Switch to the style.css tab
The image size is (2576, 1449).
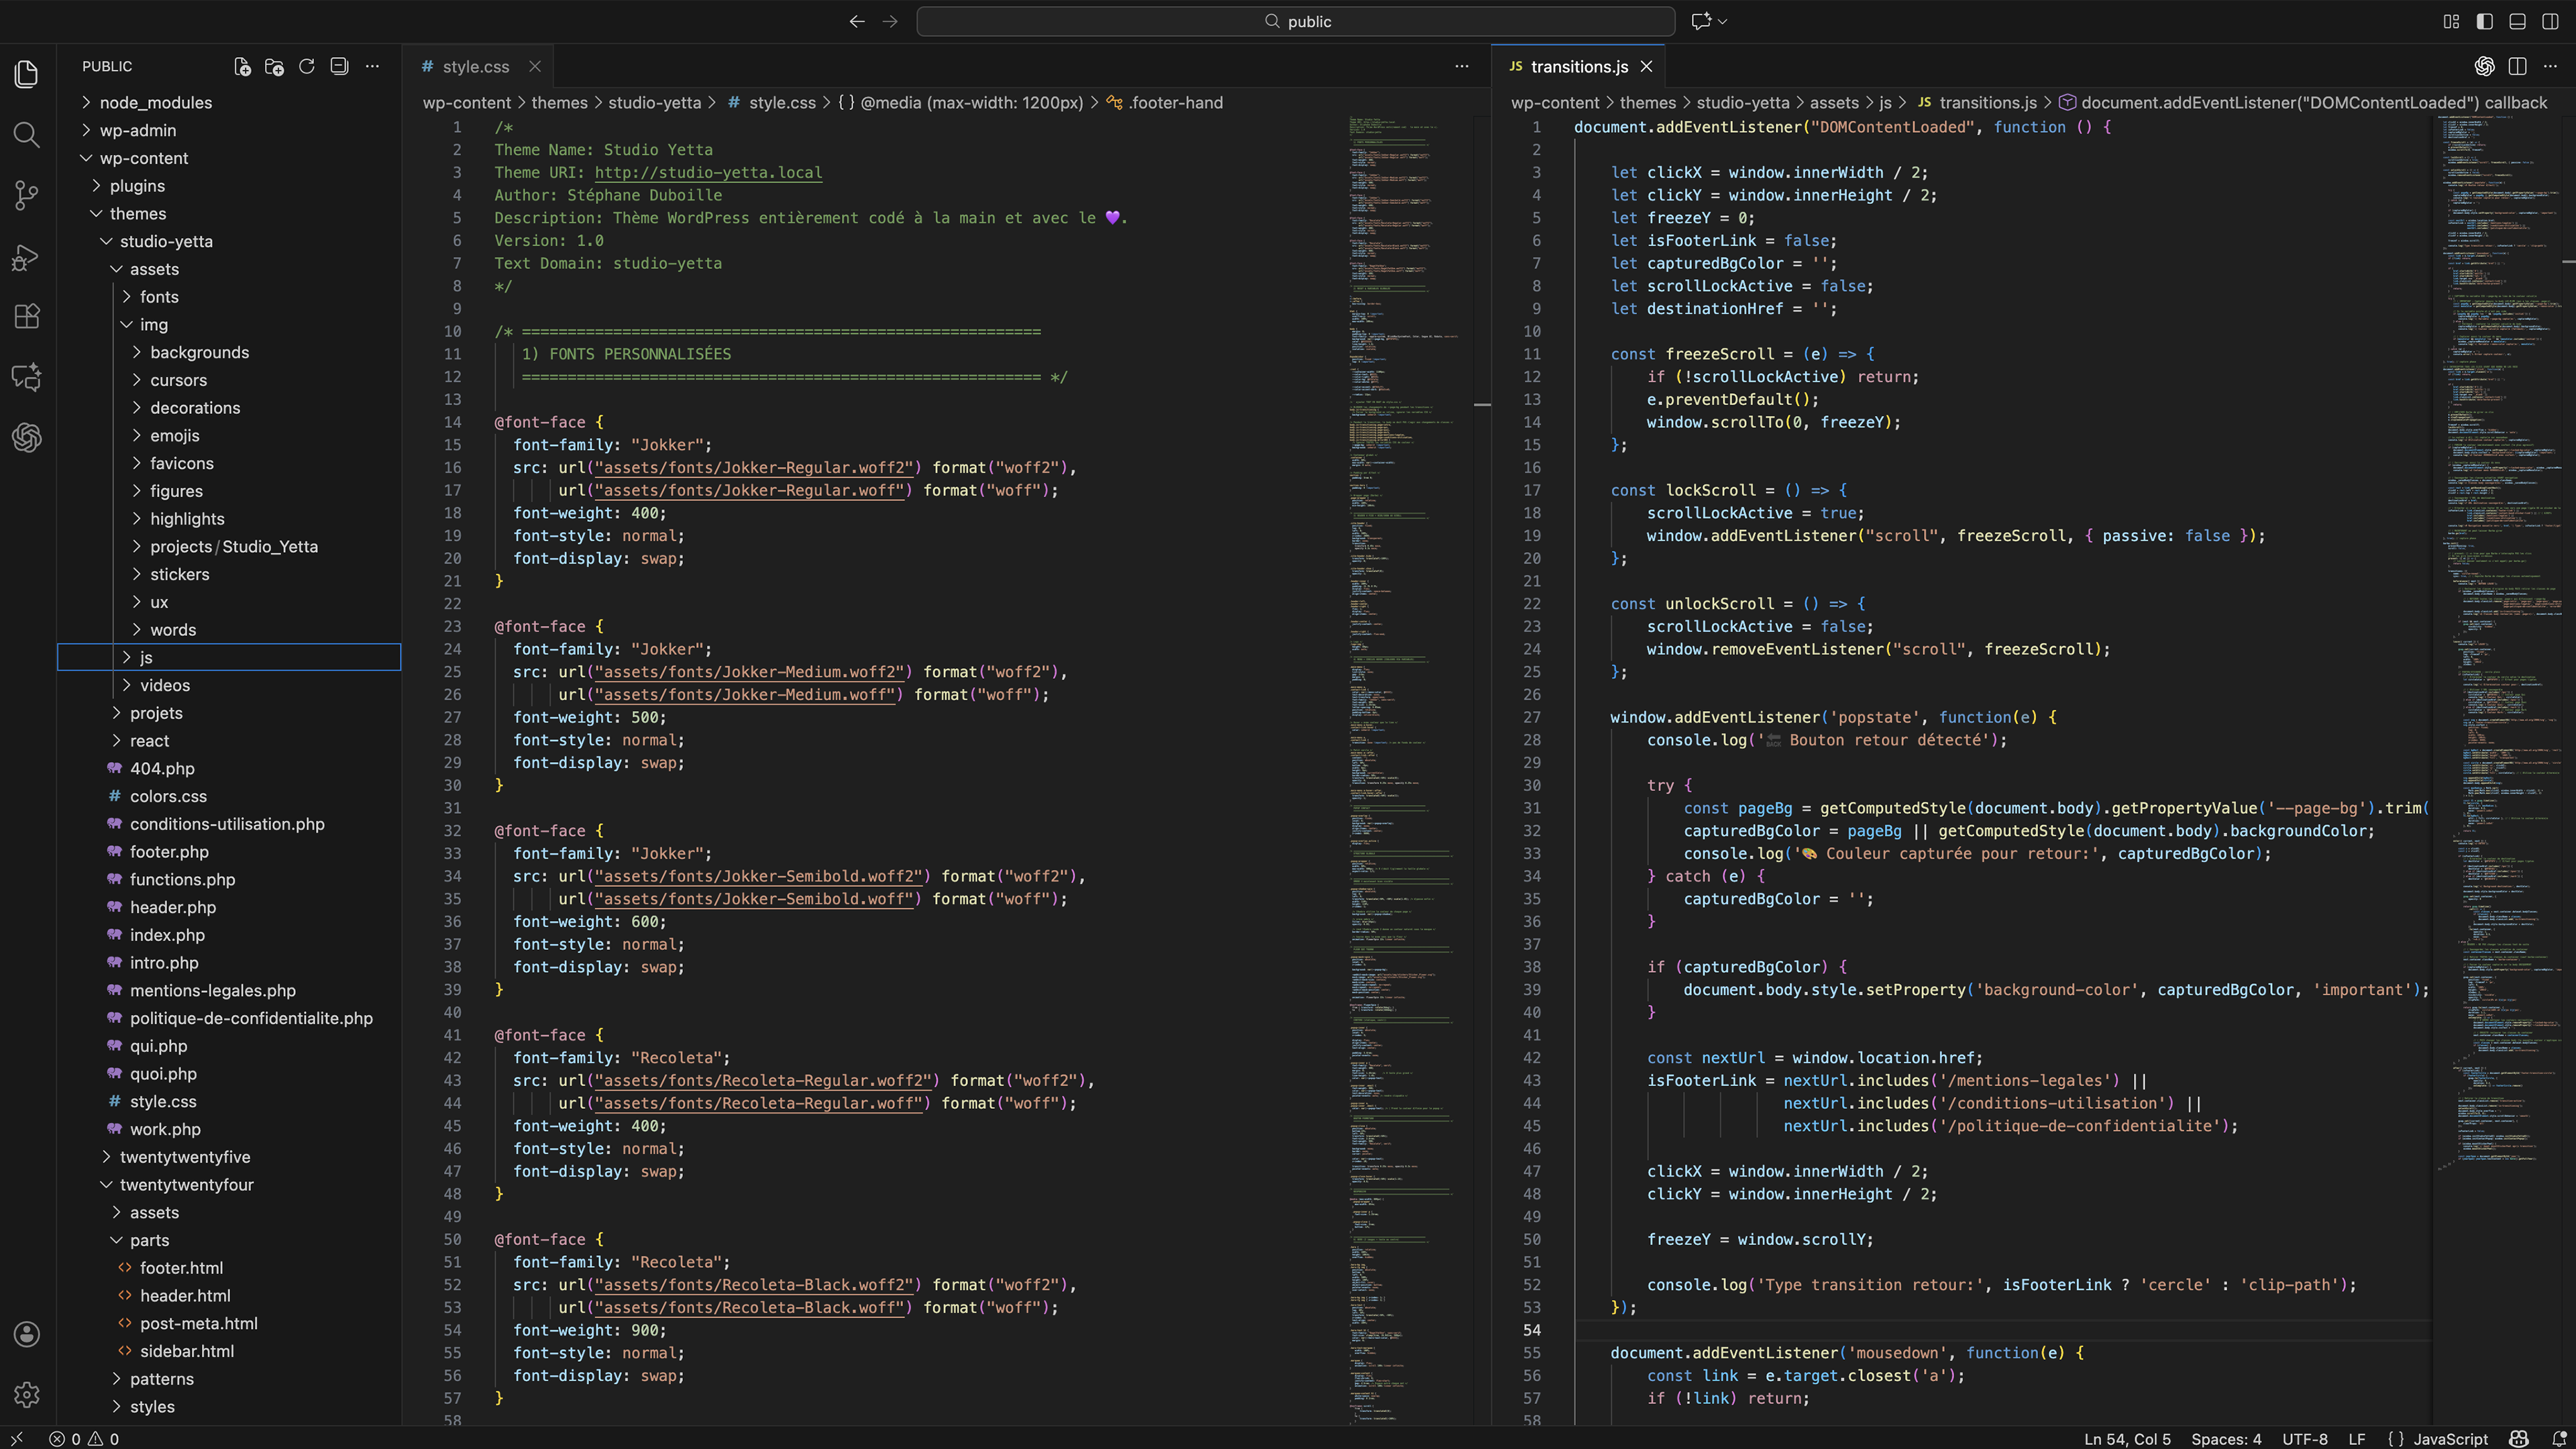coord(475,67)
